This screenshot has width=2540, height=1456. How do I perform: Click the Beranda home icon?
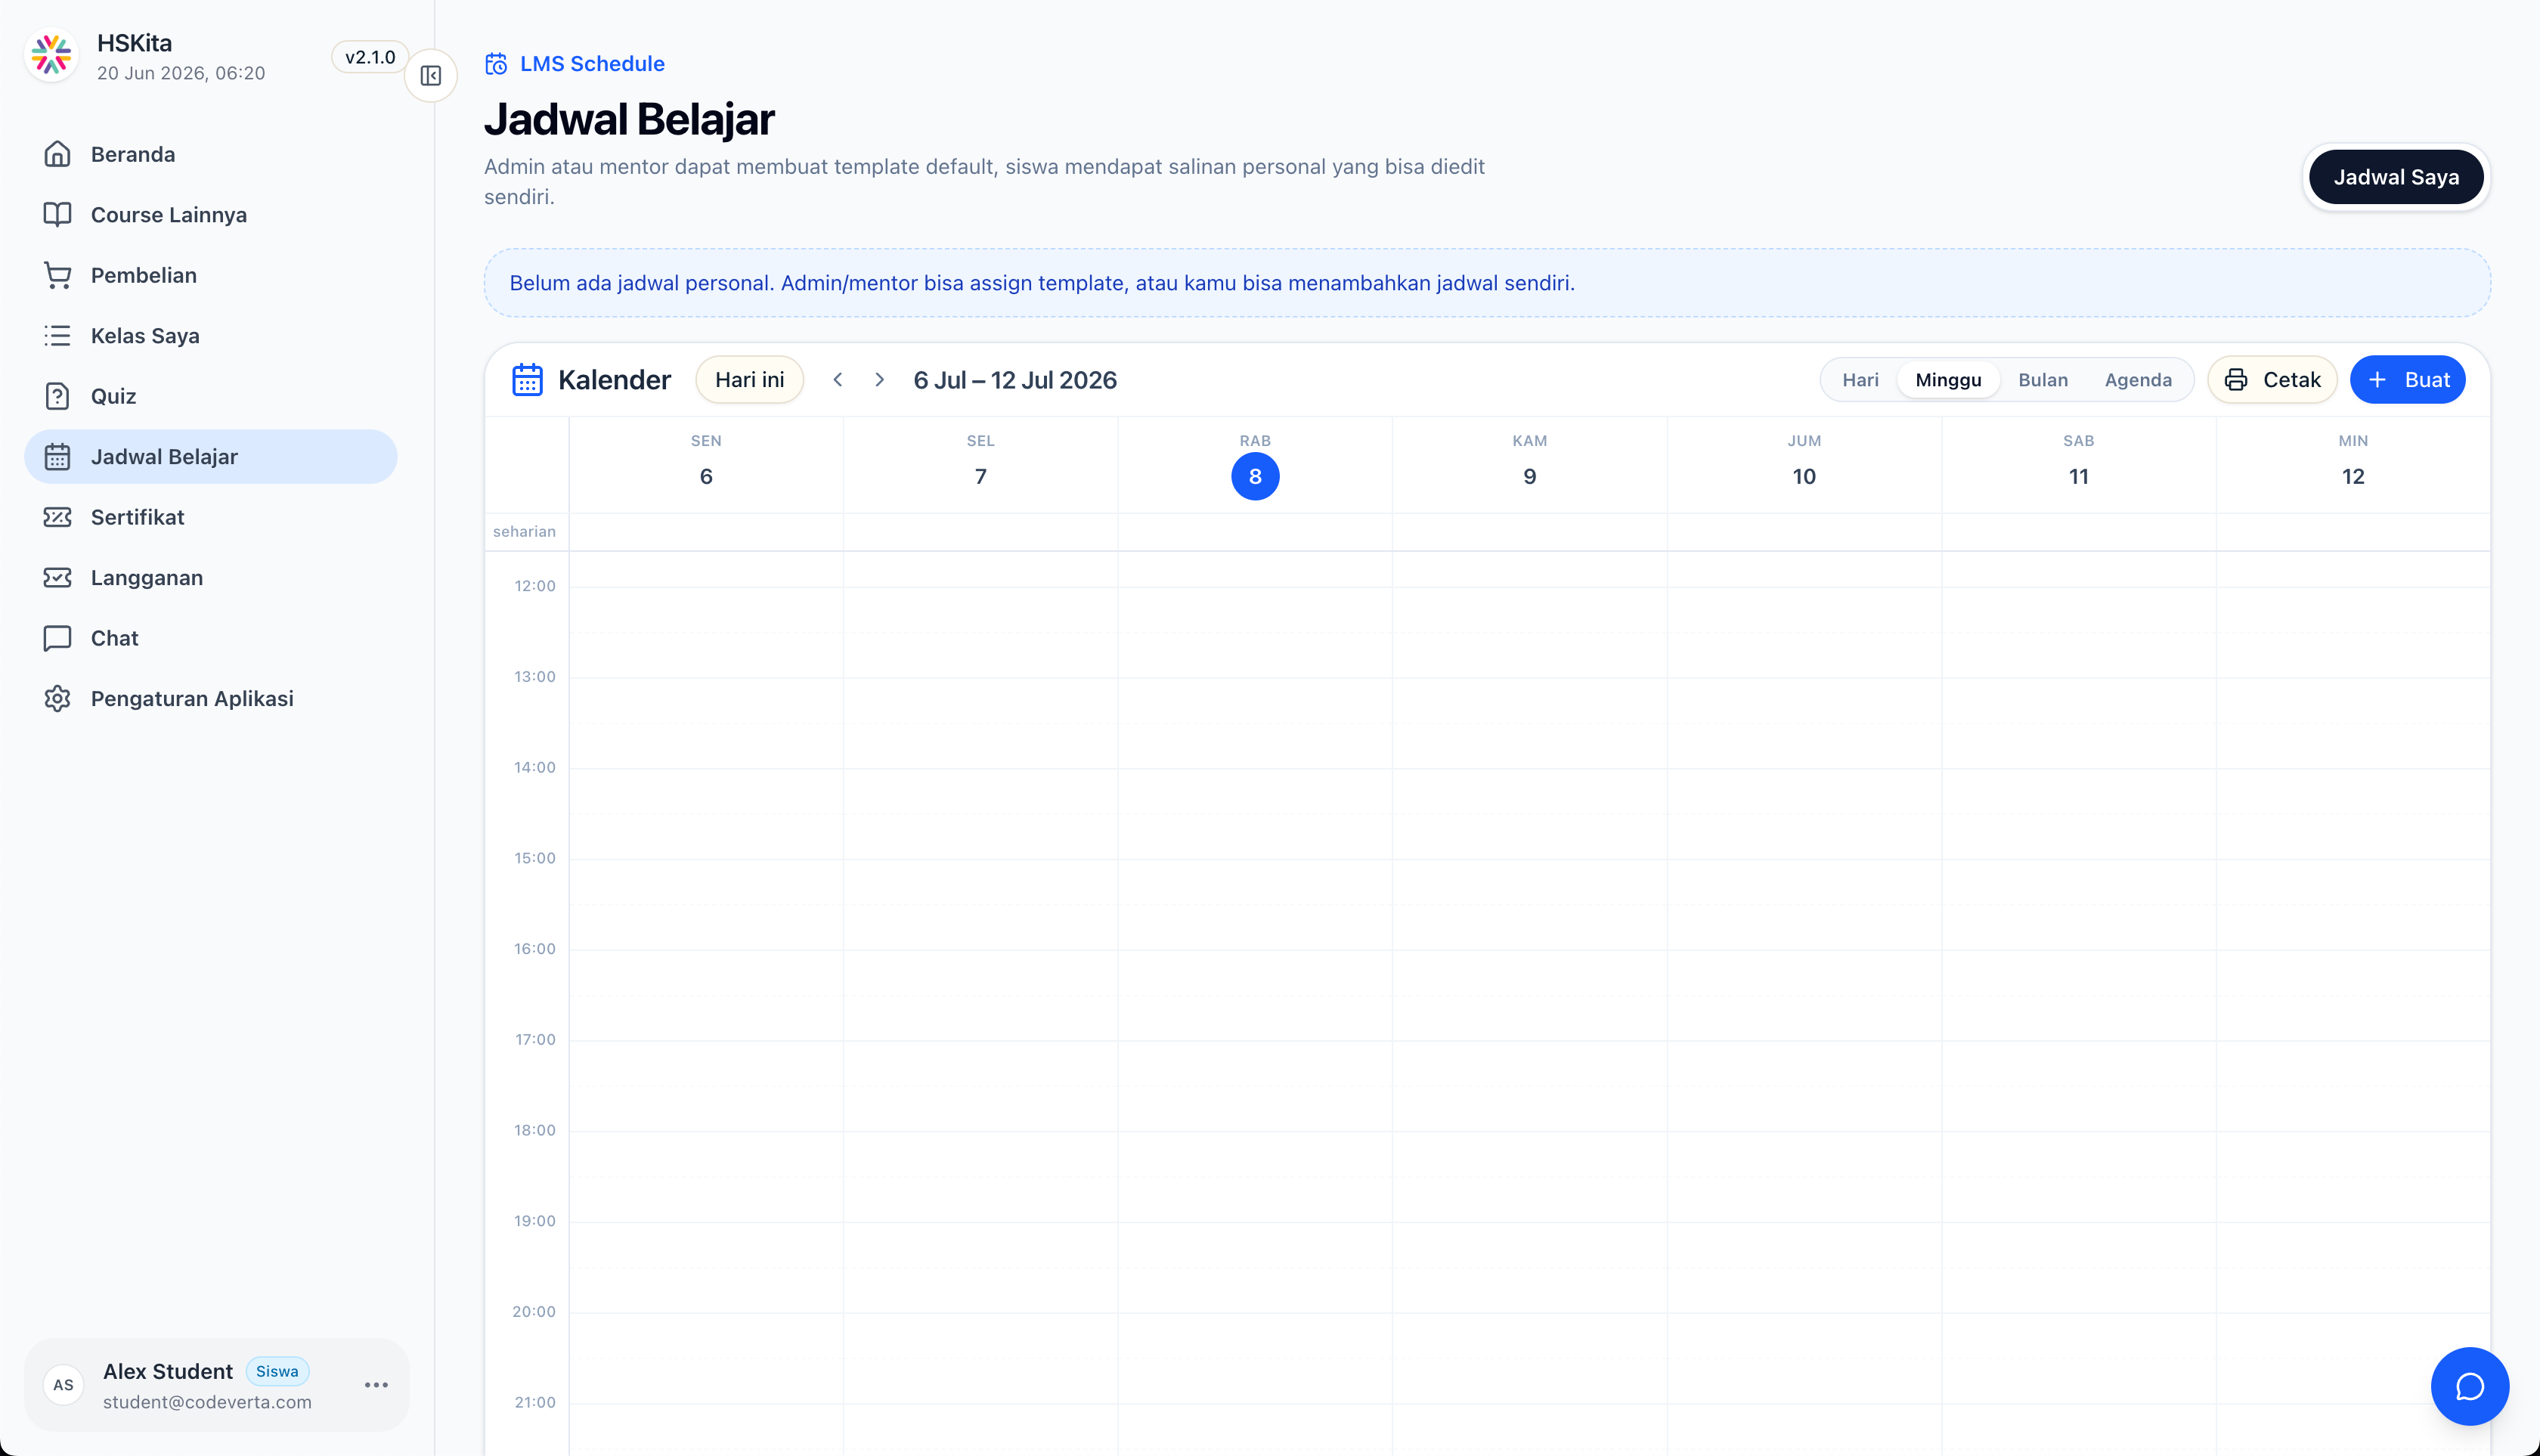point(57,154)
